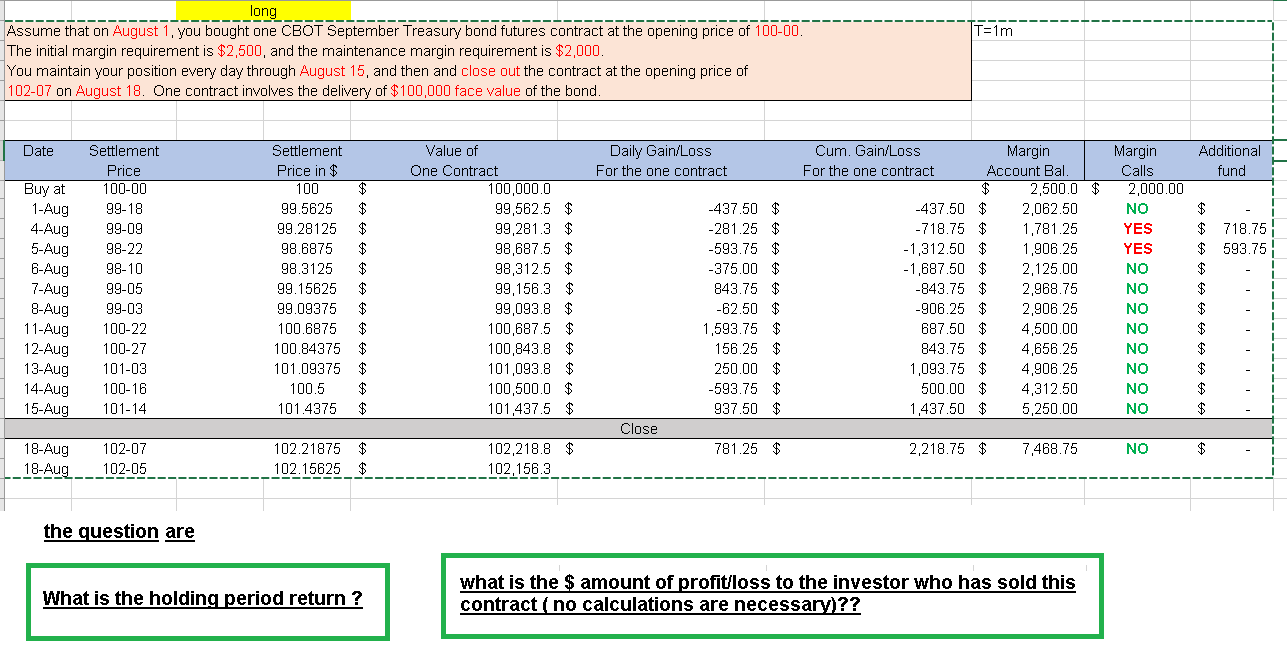Screen dimensions: 1287x664
Task: Select the '12-Aug' date cell
Action: (x=47, y=349)
